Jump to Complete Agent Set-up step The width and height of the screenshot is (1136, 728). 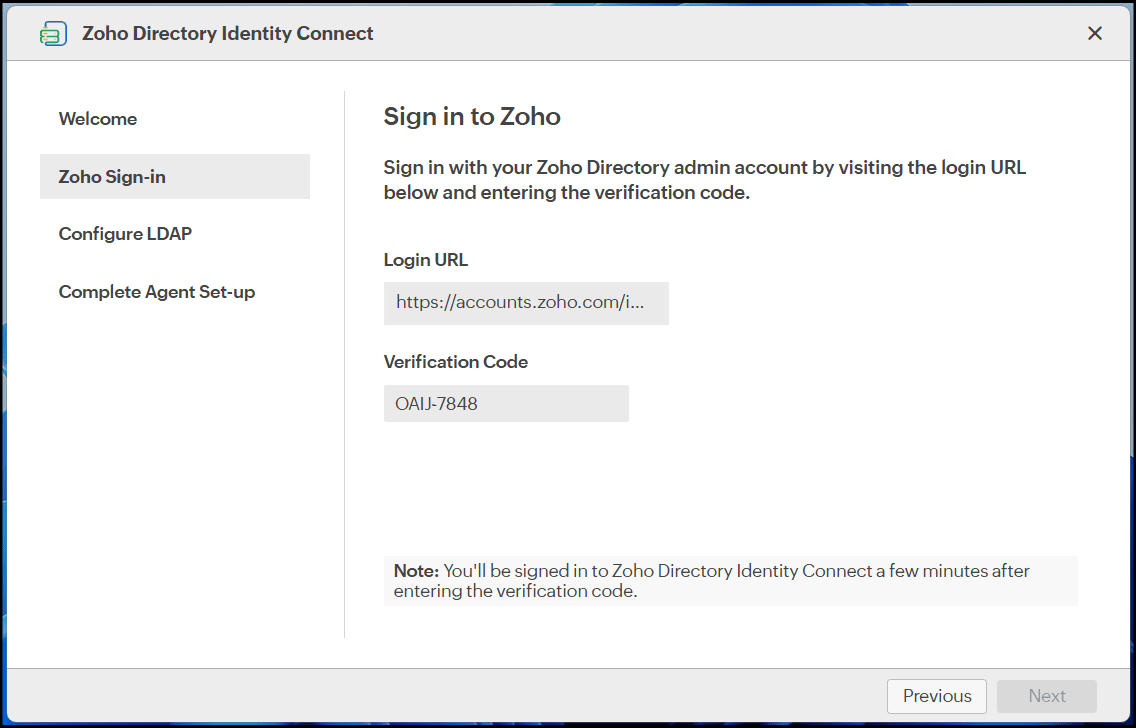click(157, 292)
